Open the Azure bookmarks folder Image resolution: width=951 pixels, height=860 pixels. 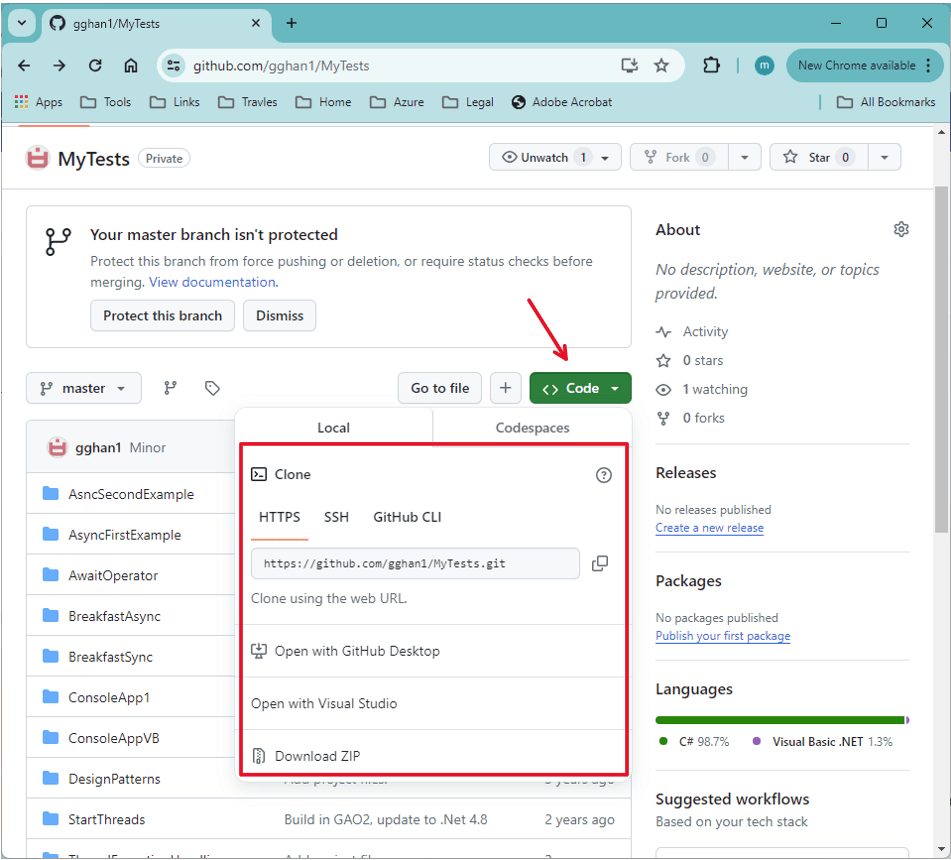[397, 102]
